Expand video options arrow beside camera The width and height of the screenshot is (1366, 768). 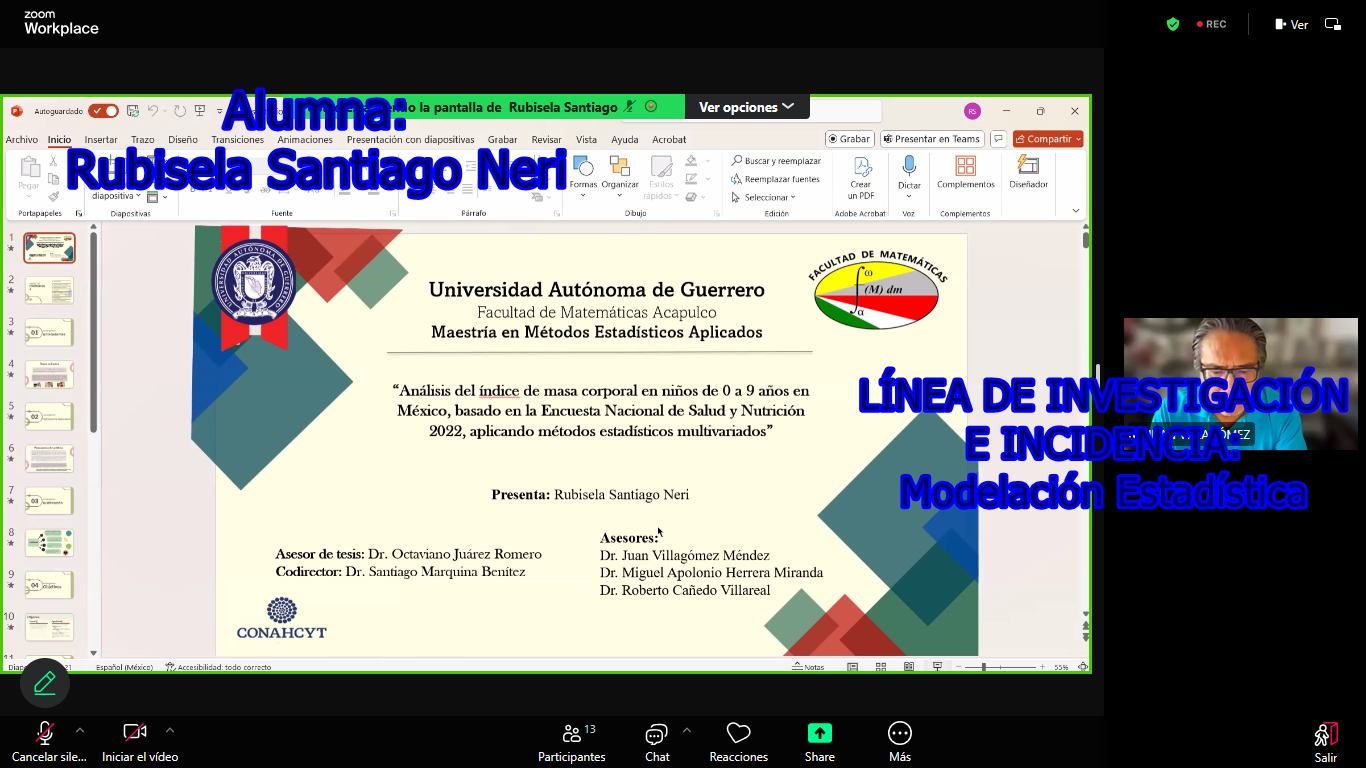click(x=170, y=730)
